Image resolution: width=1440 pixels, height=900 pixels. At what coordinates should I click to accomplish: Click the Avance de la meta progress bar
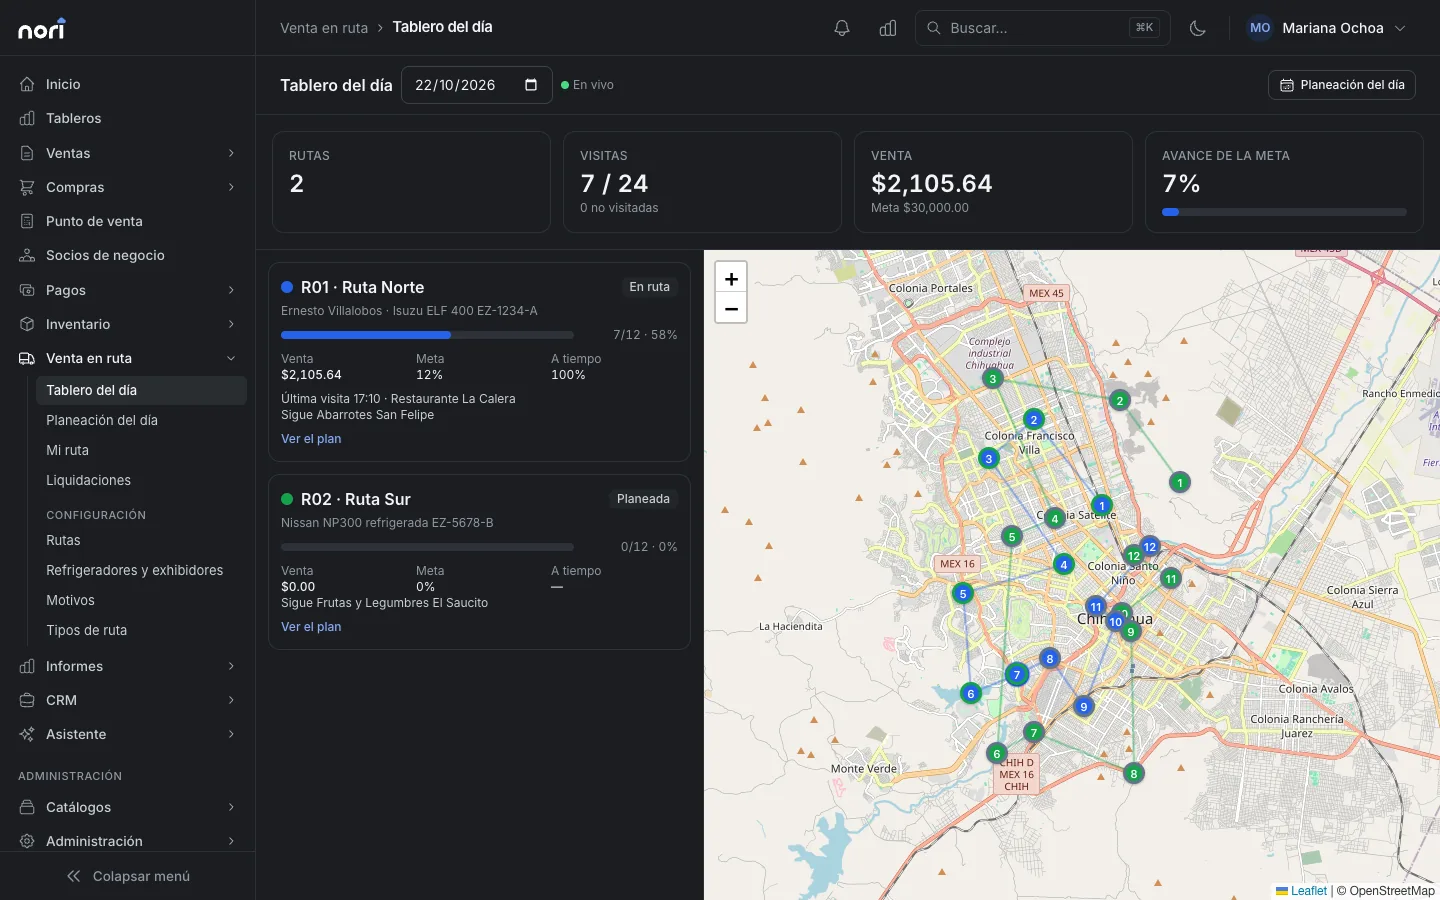pyautogui.click(x=1284, y=212)
